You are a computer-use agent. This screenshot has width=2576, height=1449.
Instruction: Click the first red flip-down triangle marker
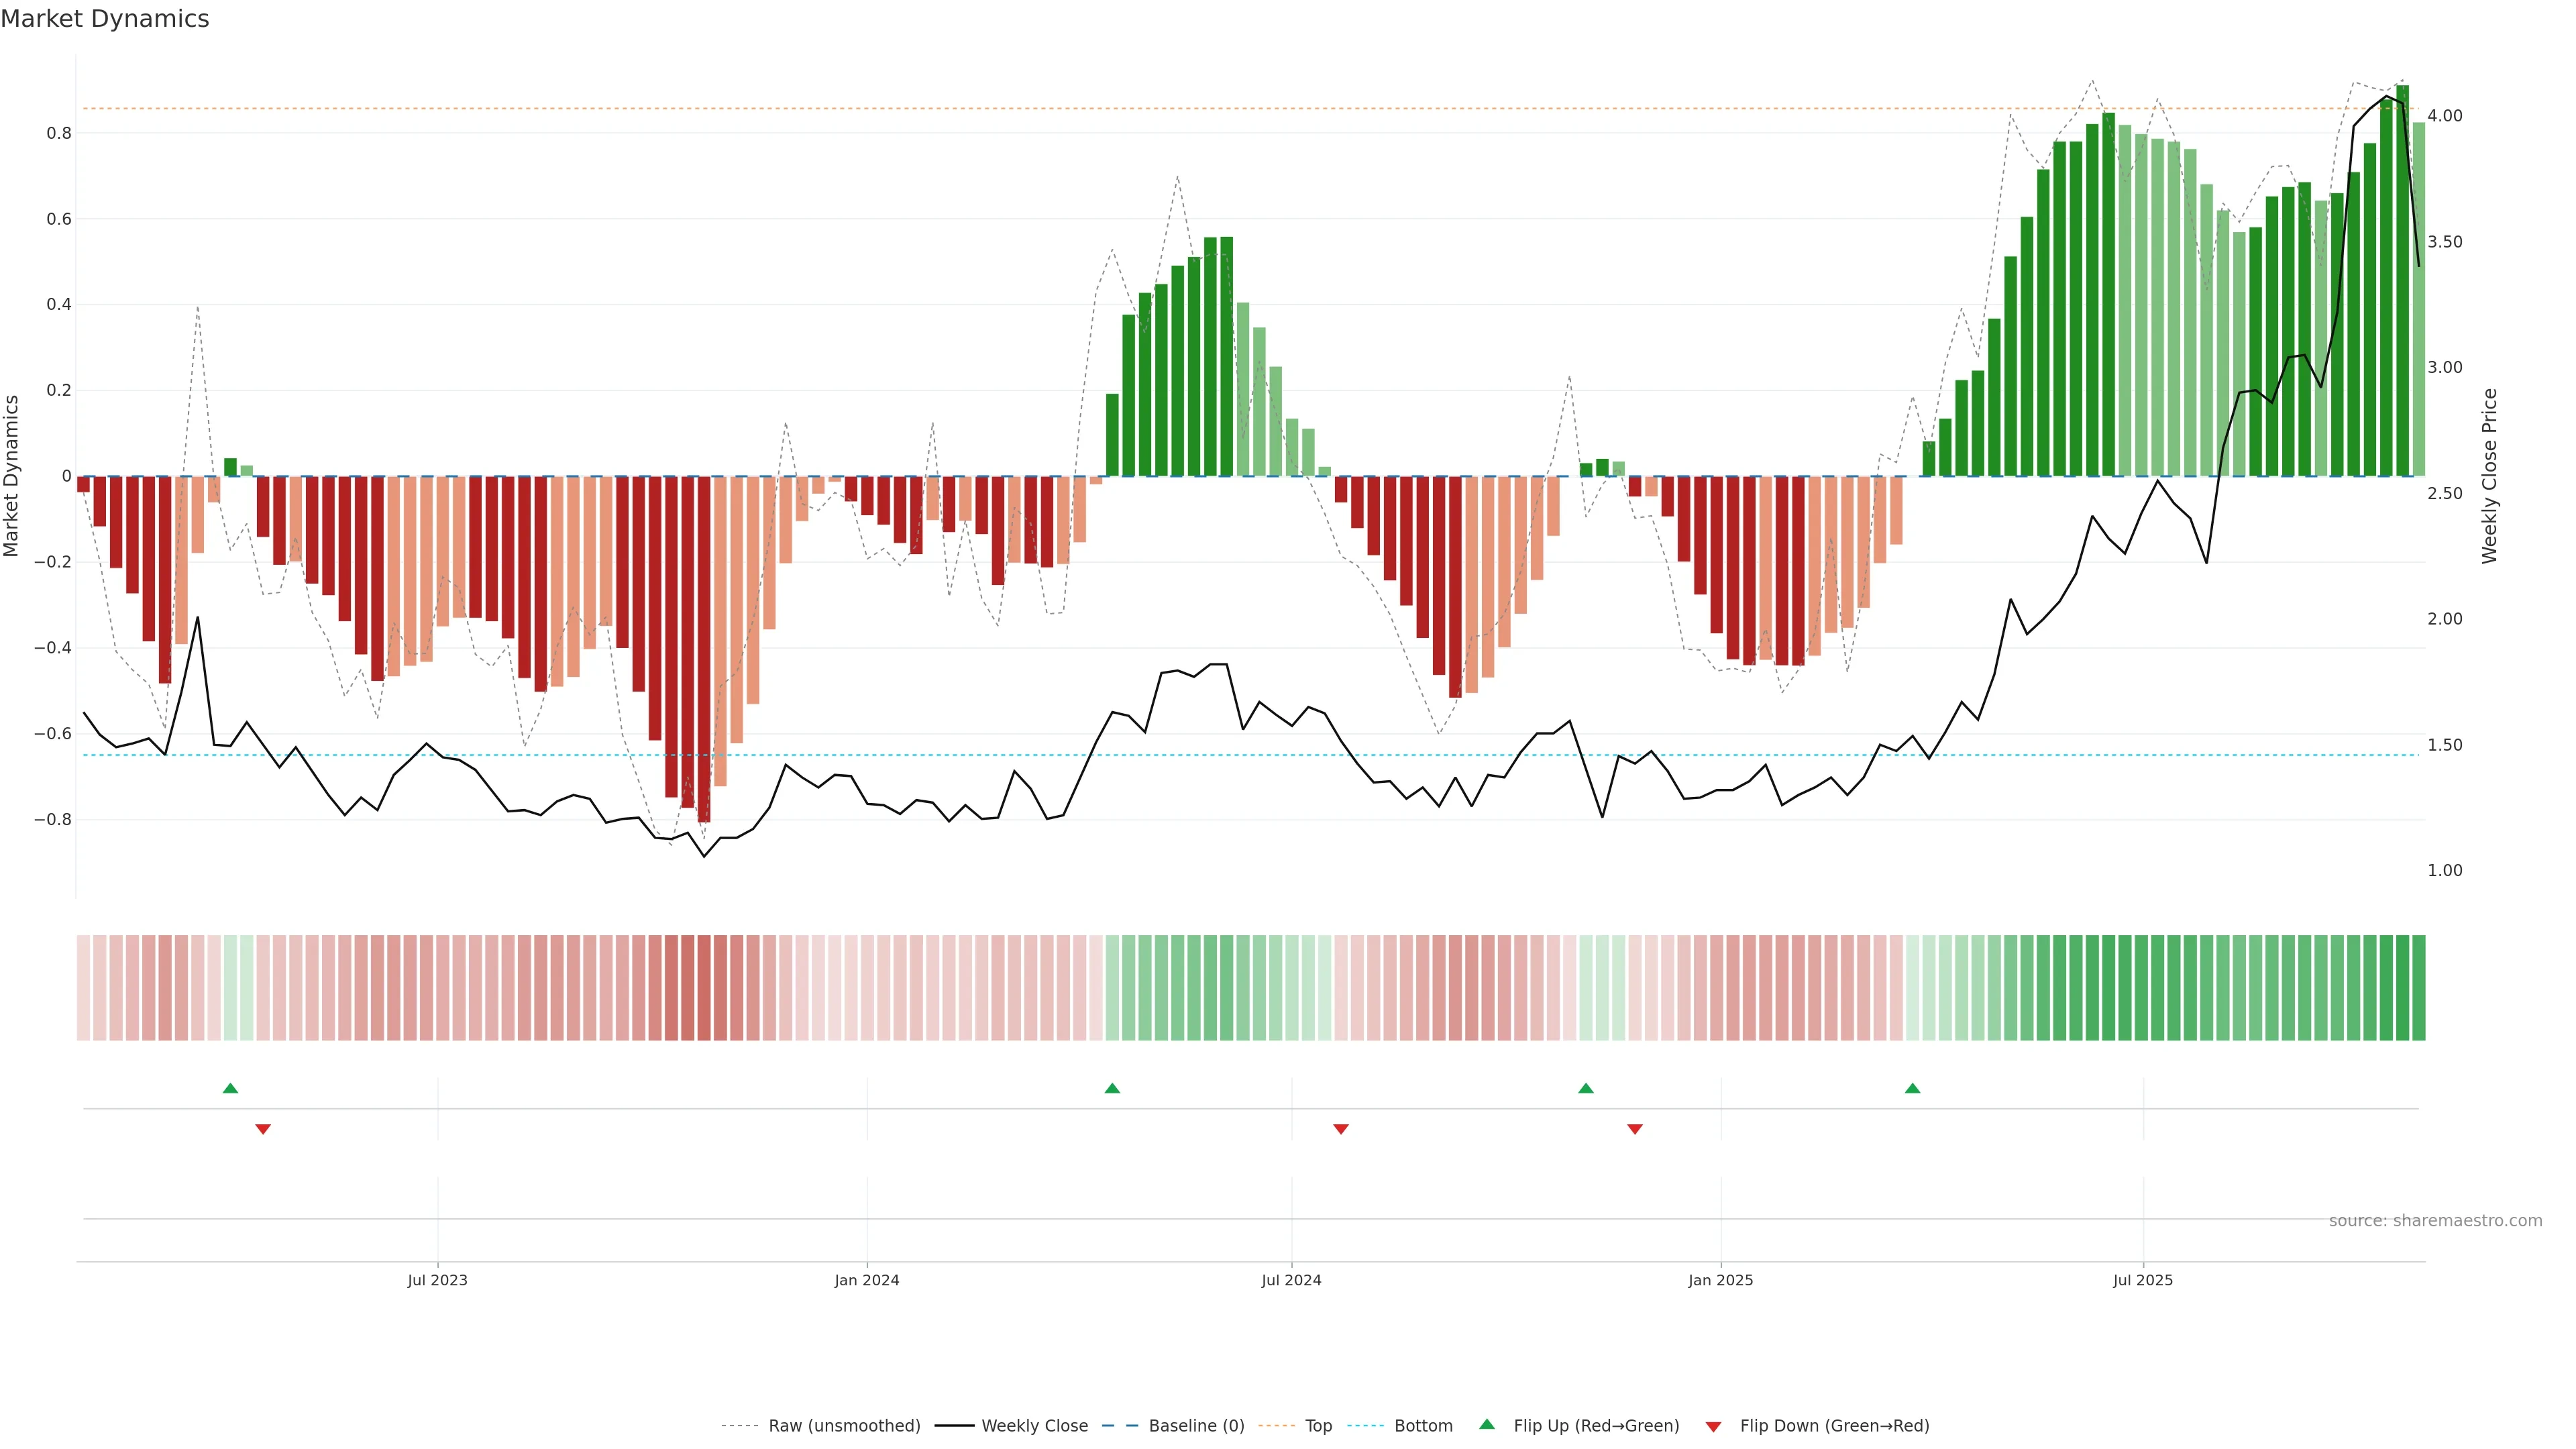coord(263,1129)
